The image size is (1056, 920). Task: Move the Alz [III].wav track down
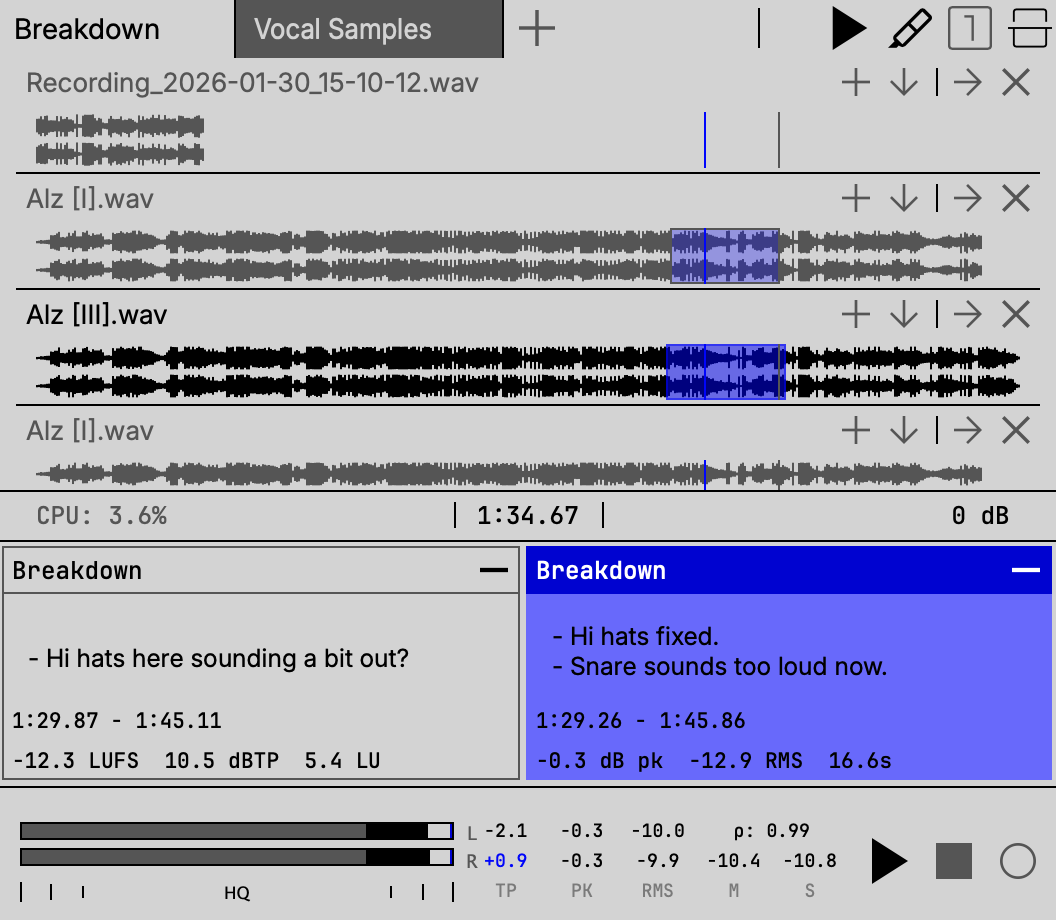tap(904, 315)
